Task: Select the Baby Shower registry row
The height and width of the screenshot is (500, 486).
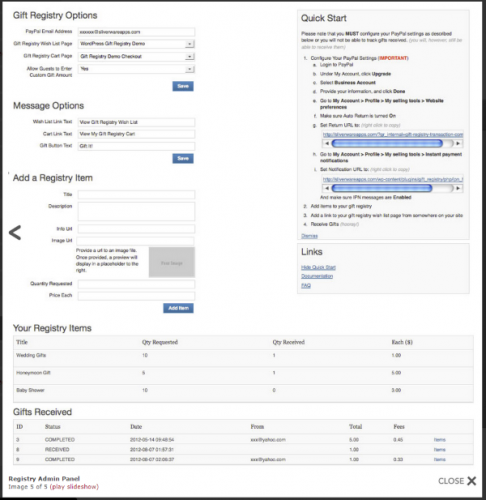Action: (243, 393)
